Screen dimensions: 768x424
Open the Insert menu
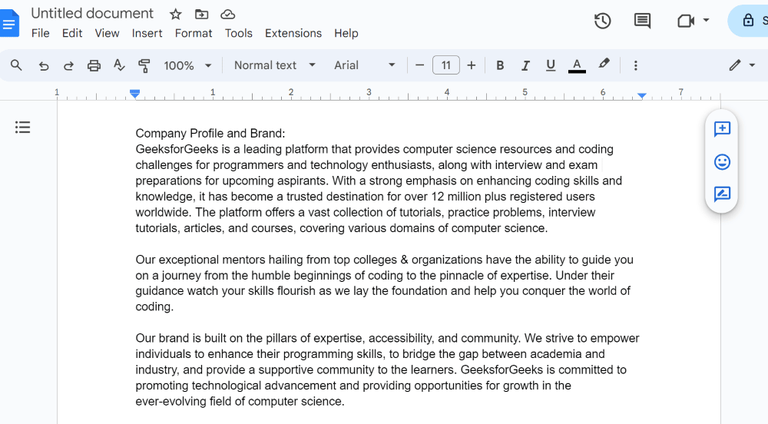click(x=147, y=33)
